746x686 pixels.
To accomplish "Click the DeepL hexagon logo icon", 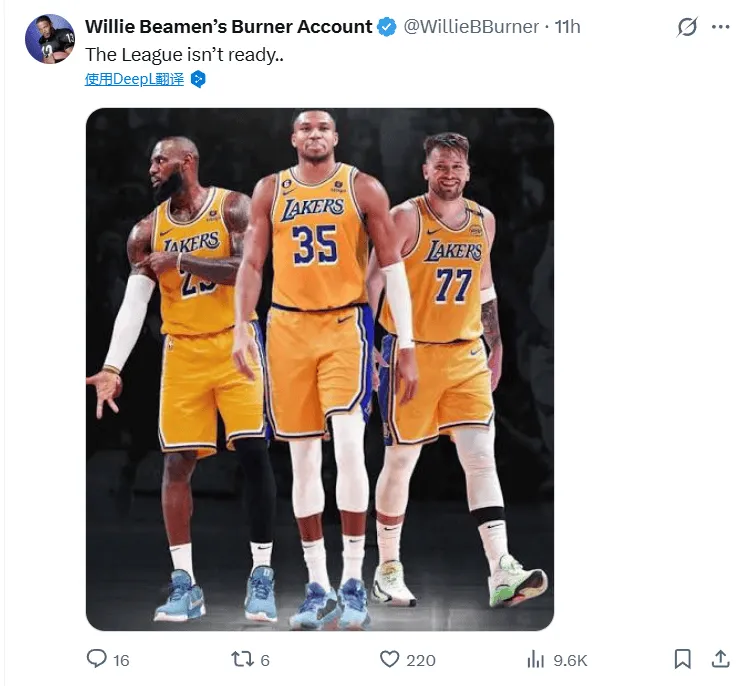I will click(198, 79).
